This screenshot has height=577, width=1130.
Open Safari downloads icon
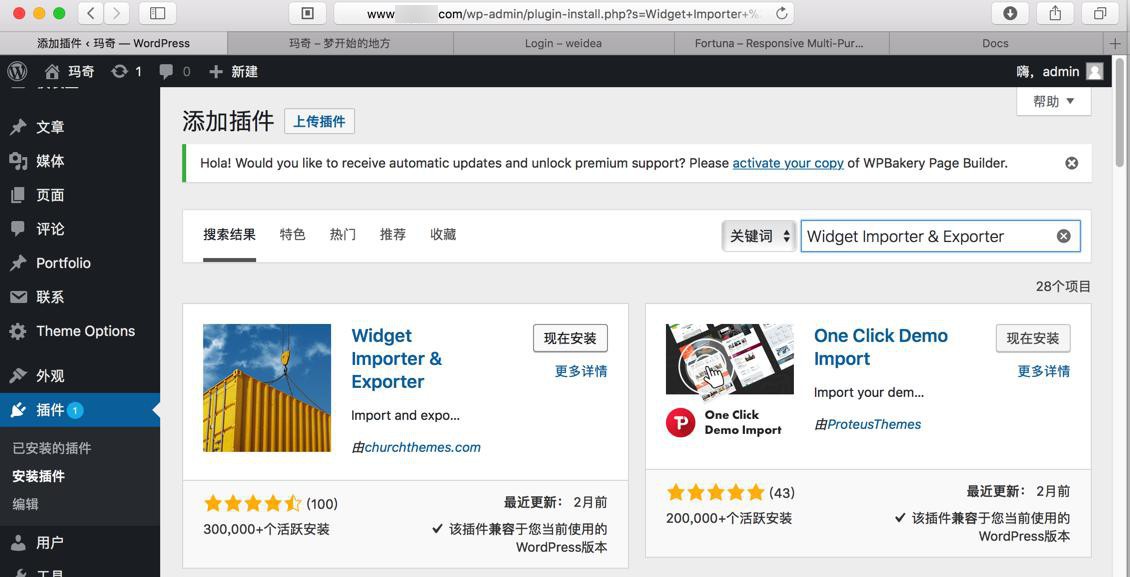click(1010, 13)
